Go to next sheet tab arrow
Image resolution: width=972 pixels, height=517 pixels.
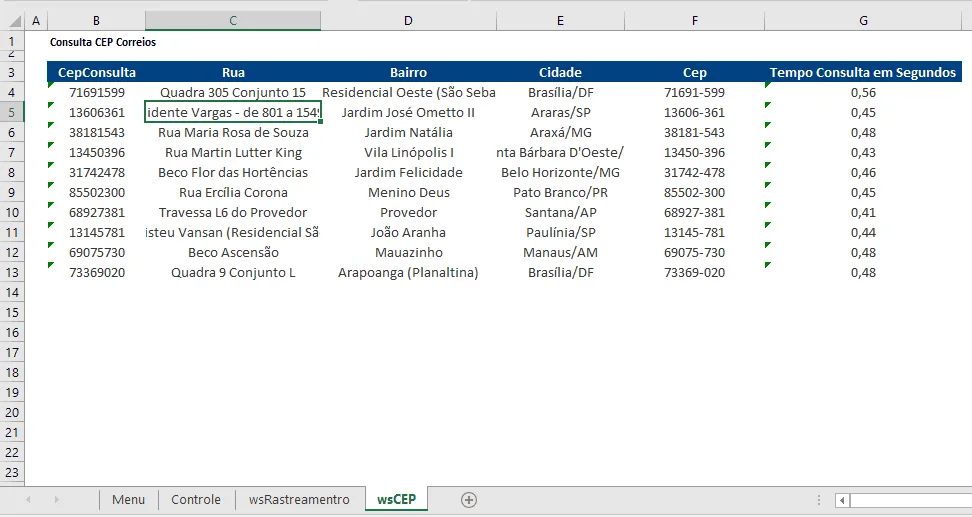(x=56, y=500)
